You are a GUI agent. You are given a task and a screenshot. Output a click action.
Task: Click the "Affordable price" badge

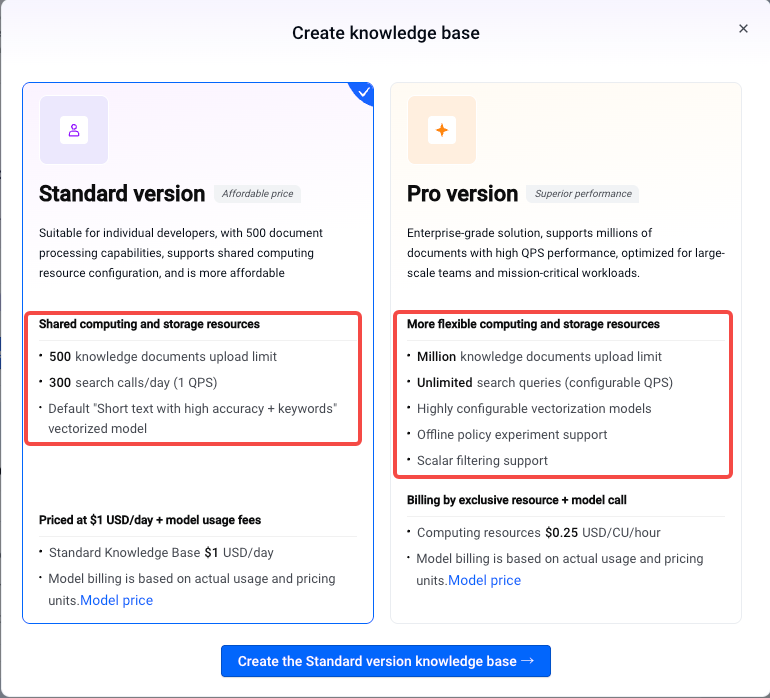click(258, 194)
